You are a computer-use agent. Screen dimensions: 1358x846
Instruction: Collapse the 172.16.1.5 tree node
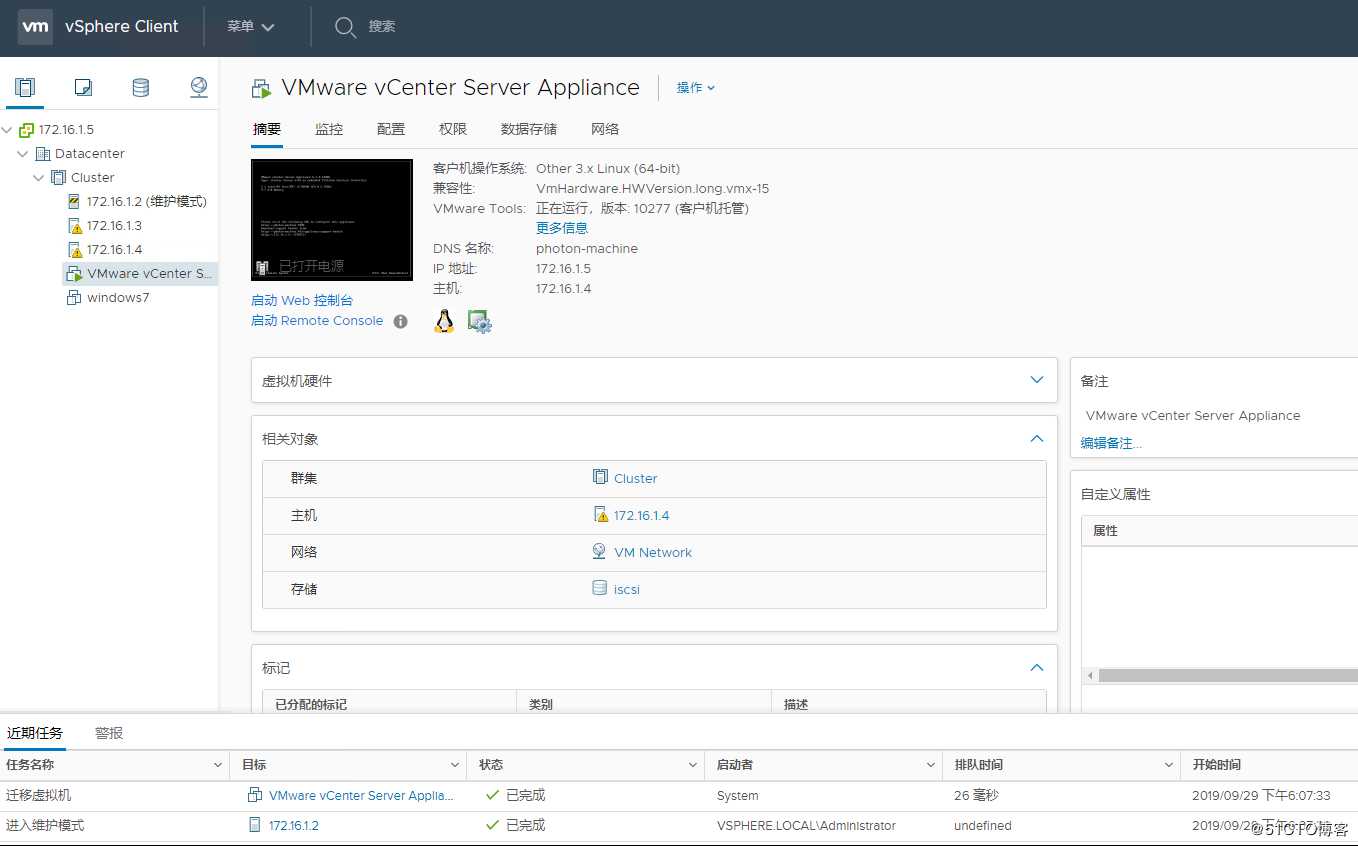pyautogui.click(x=8, y=130)
